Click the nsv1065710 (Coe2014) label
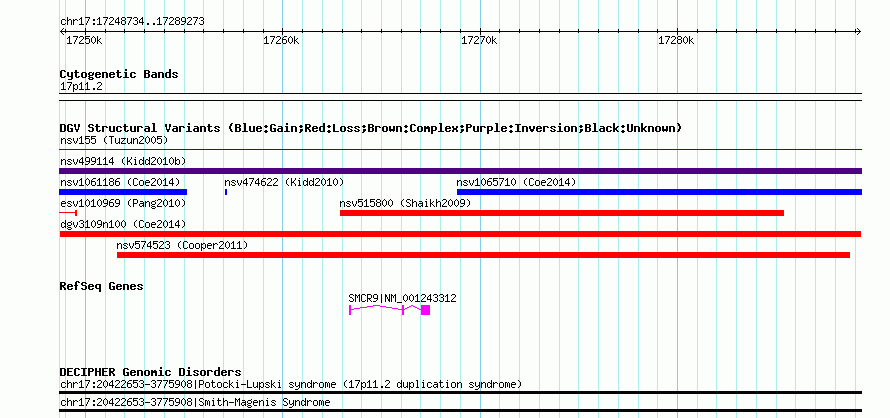The height and width of the screenshot is (418, 890). 517,182
